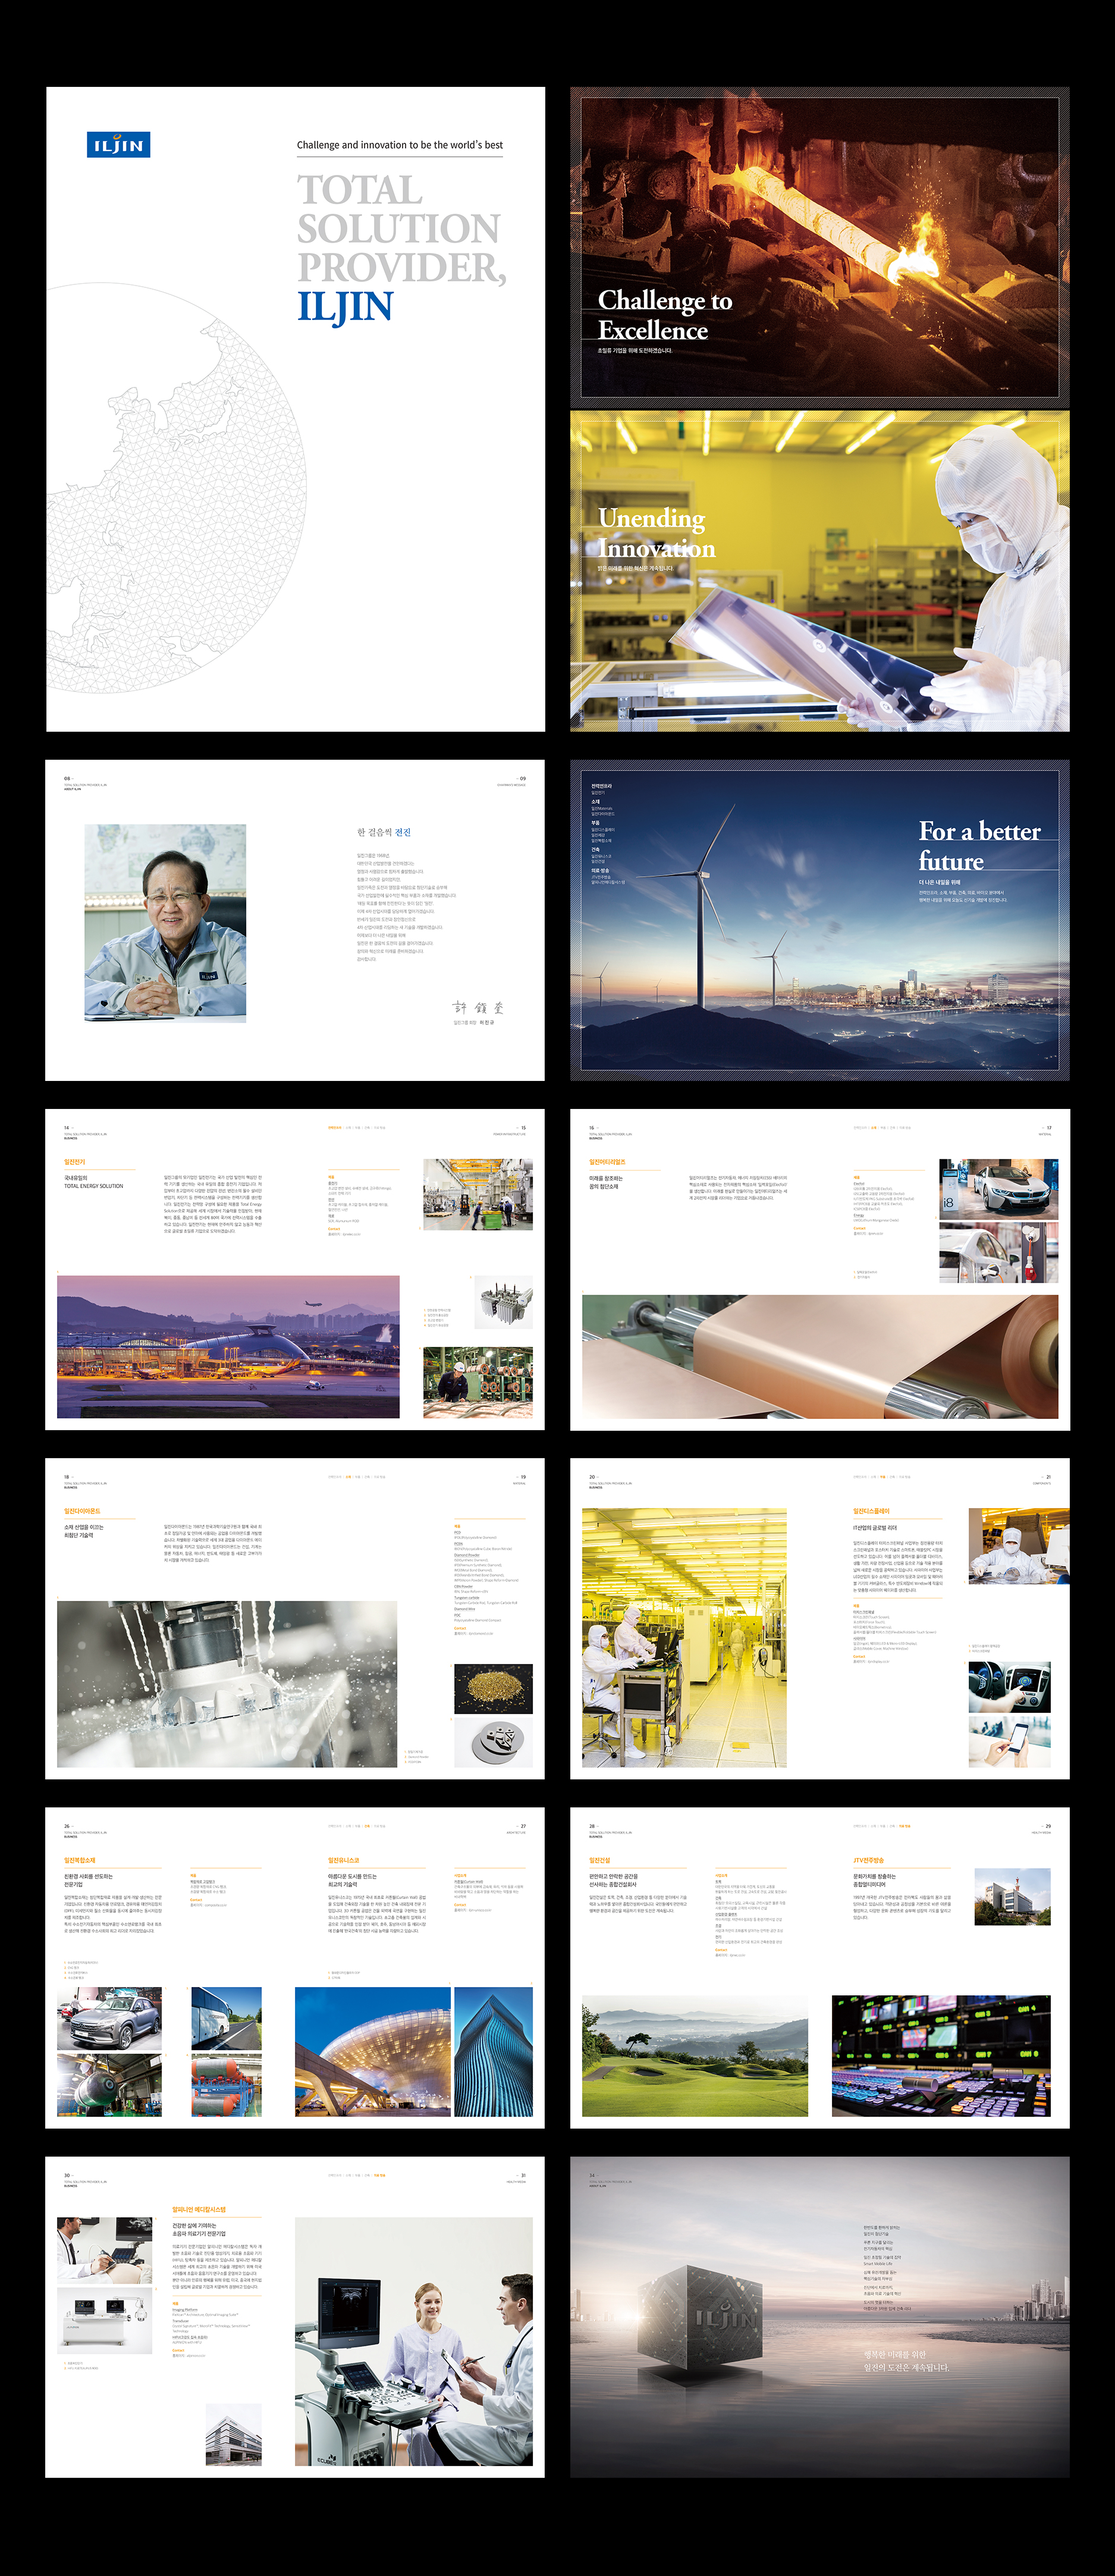
Task: Open the broadcast control room photo
Action: click(x=941, y=2055)
